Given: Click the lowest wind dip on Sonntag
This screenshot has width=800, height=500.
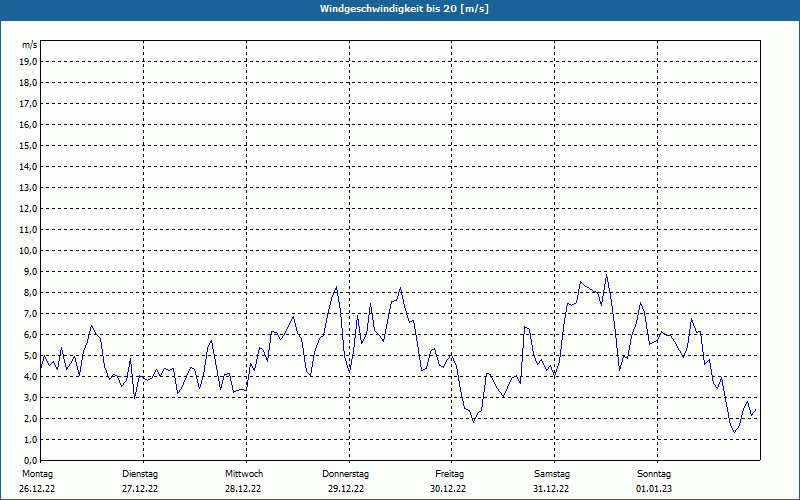Looking at the screenshot, I should (x=735, y=432).
